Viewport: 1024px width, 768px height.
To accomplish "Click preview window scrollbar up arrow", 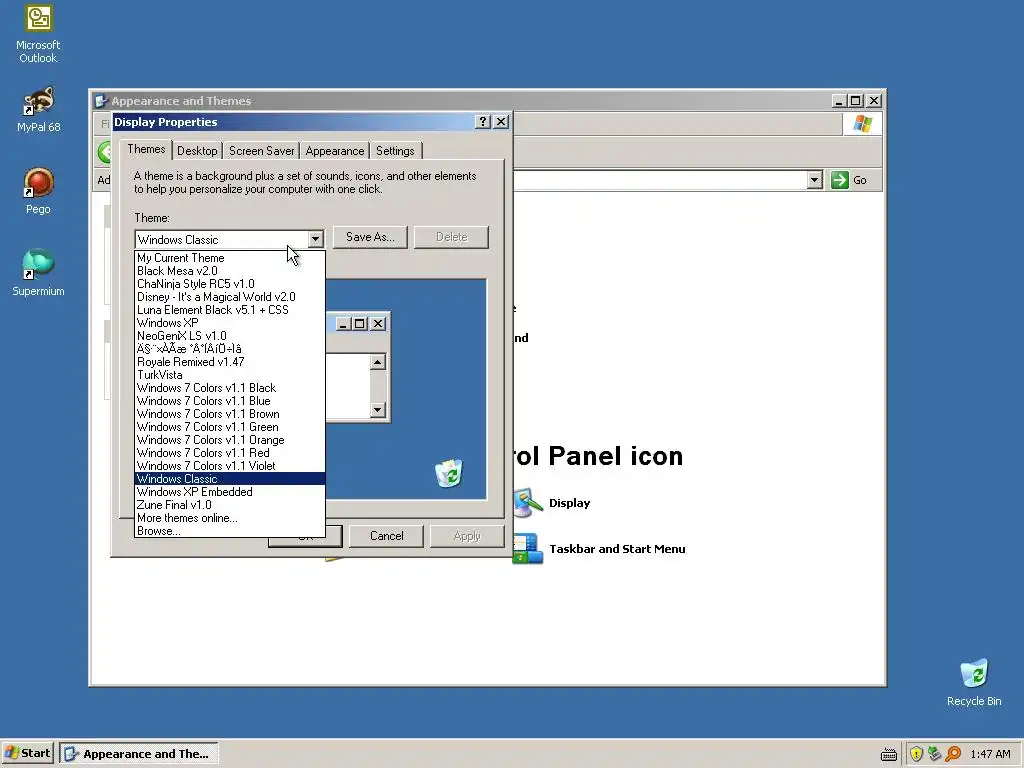I will click(x=377, y=362).
